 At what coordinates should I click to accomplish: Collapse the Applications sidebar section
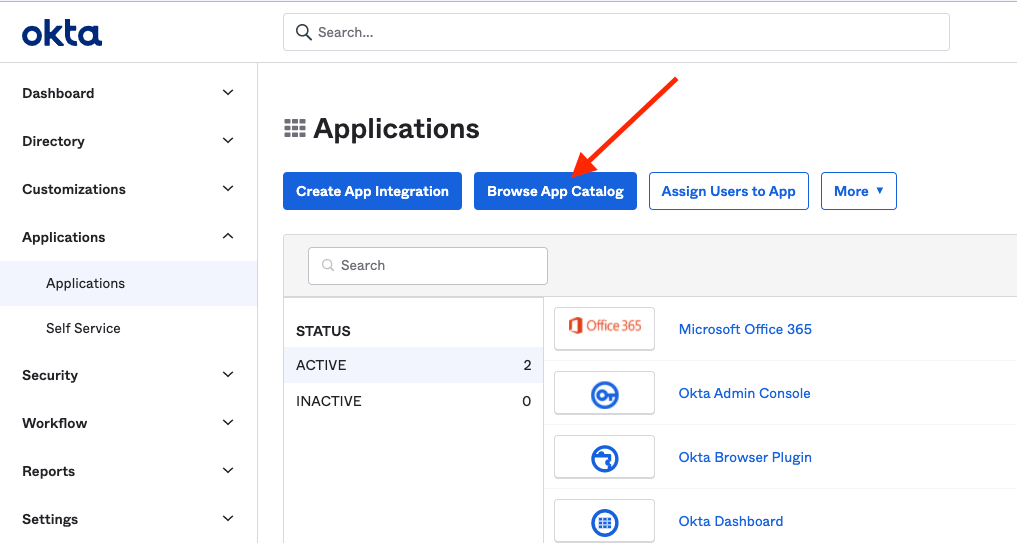click(x=228, y=237)
